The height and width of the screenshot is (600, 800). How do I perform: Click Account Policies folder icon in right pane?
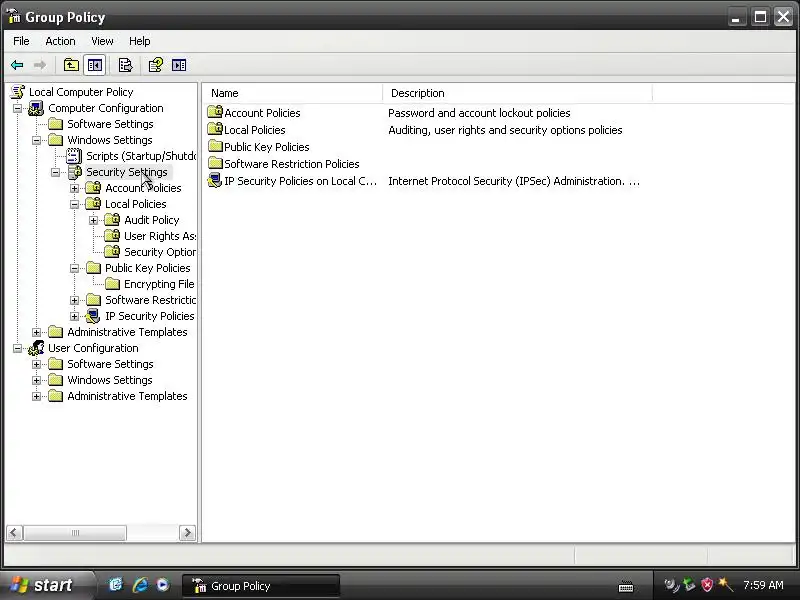tap(215, 112)
